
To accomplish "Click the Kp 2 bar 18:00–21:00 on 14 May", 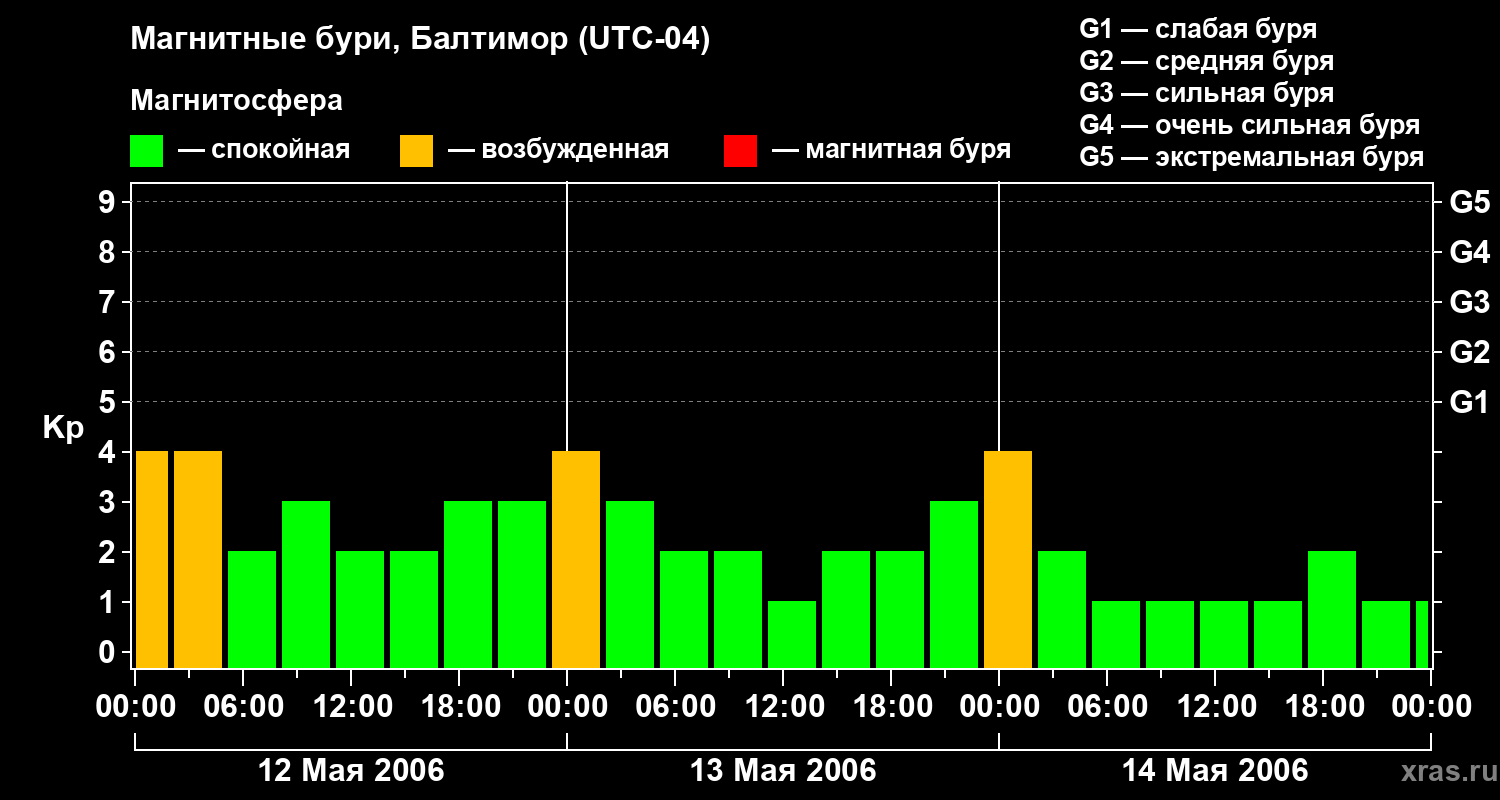I will point(1332,610).
